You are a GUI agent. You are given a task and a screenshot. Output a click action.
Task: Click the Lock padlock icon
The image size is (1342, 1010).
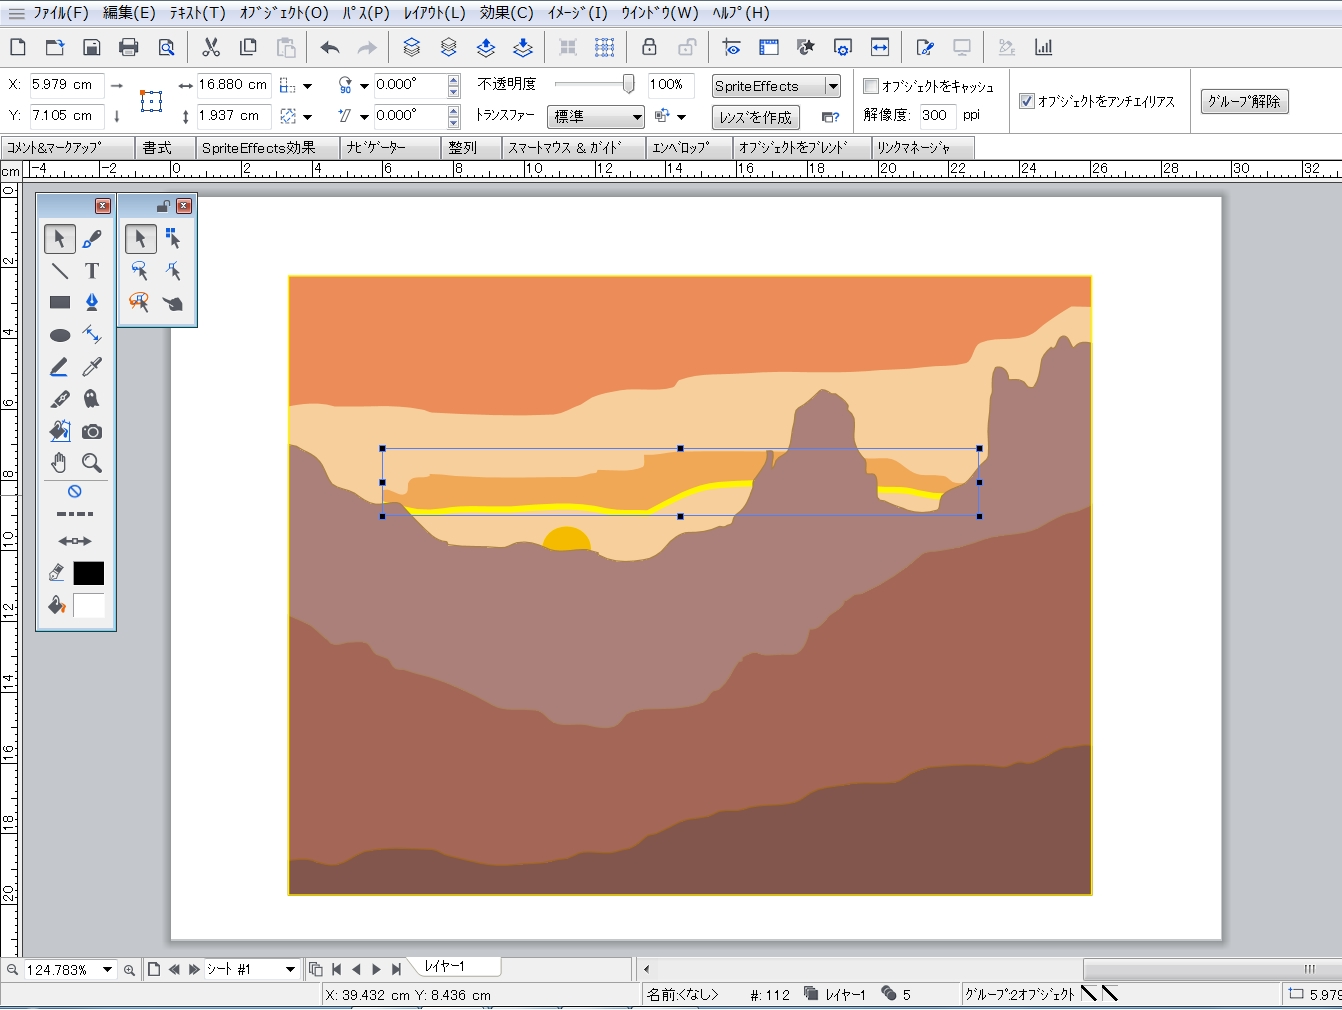click(649, 47)
